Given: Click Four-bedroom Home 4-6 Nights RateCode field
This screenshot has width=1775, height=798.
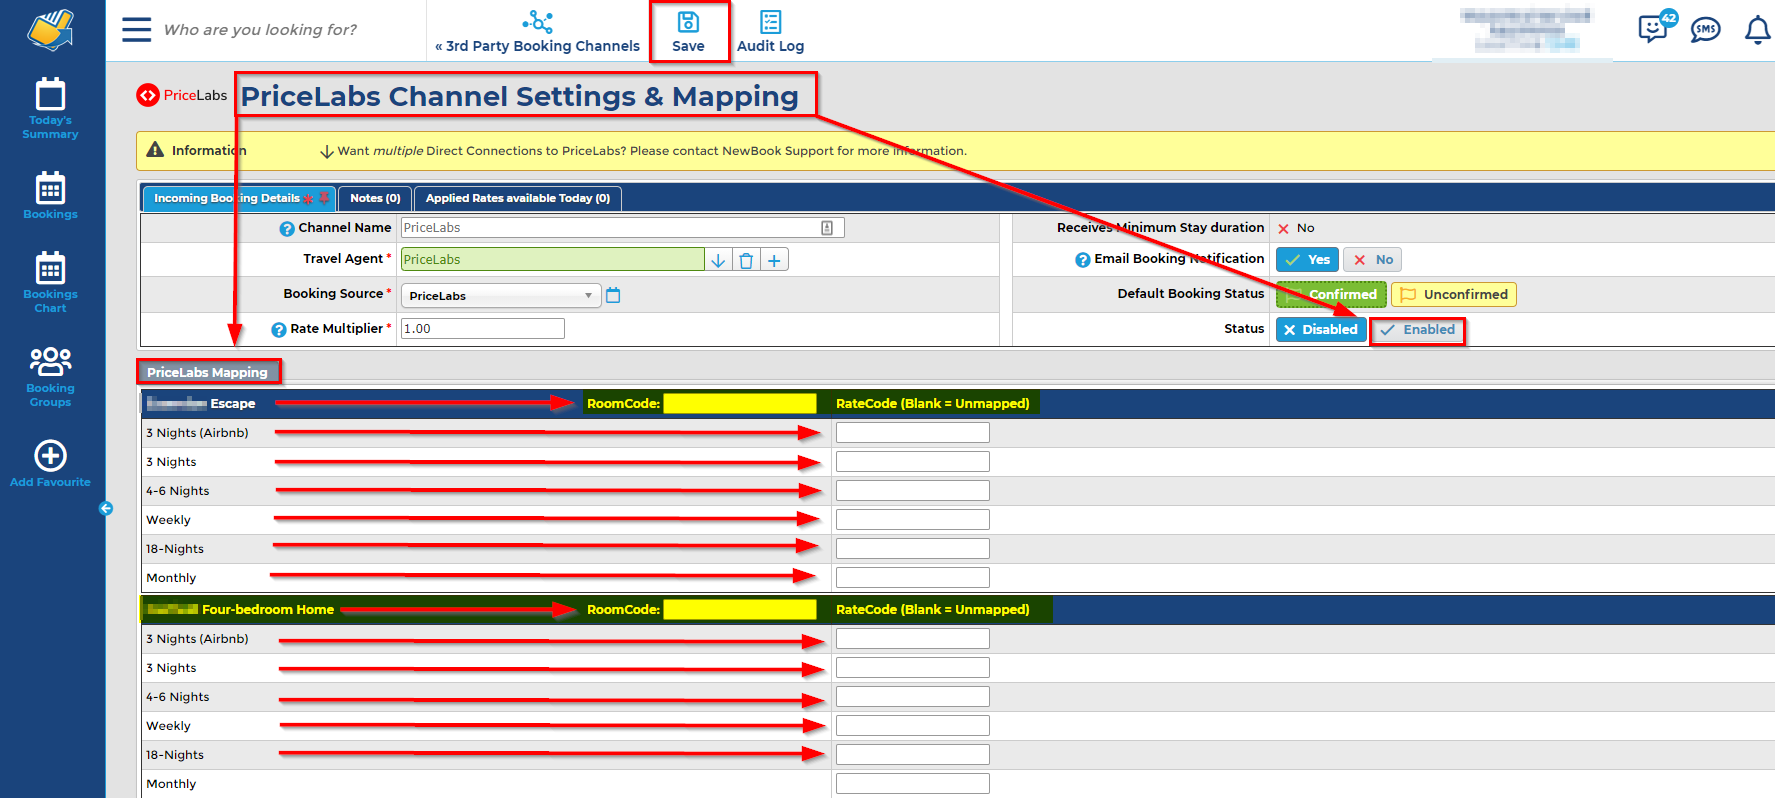Looking at the screenshot, I should [913, 697].
